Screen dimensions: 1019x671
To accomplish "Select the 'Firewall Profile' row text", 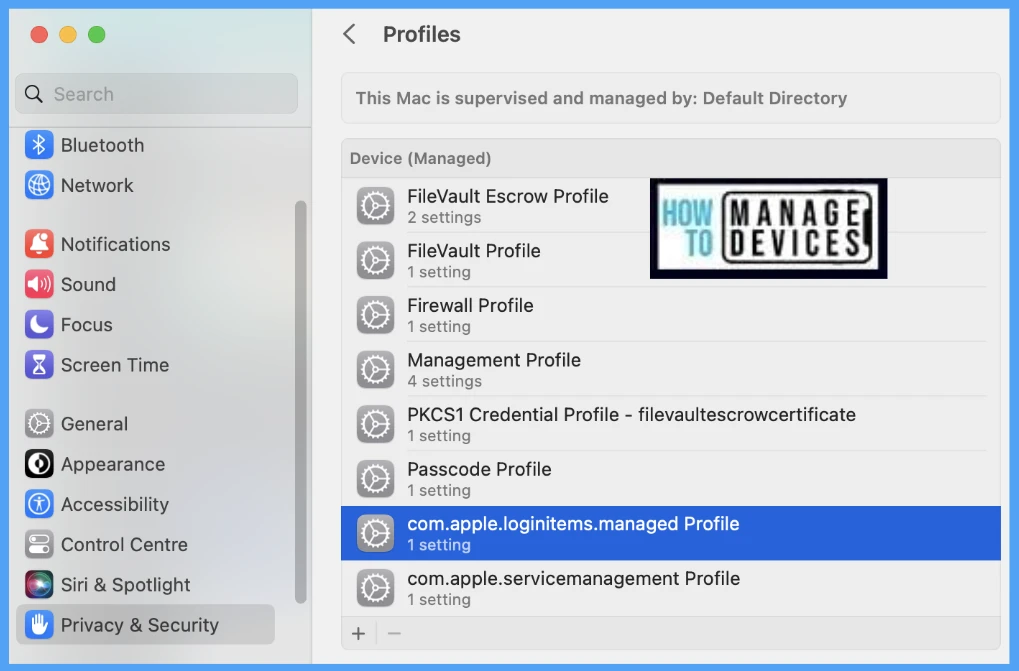I will point(471,305).
